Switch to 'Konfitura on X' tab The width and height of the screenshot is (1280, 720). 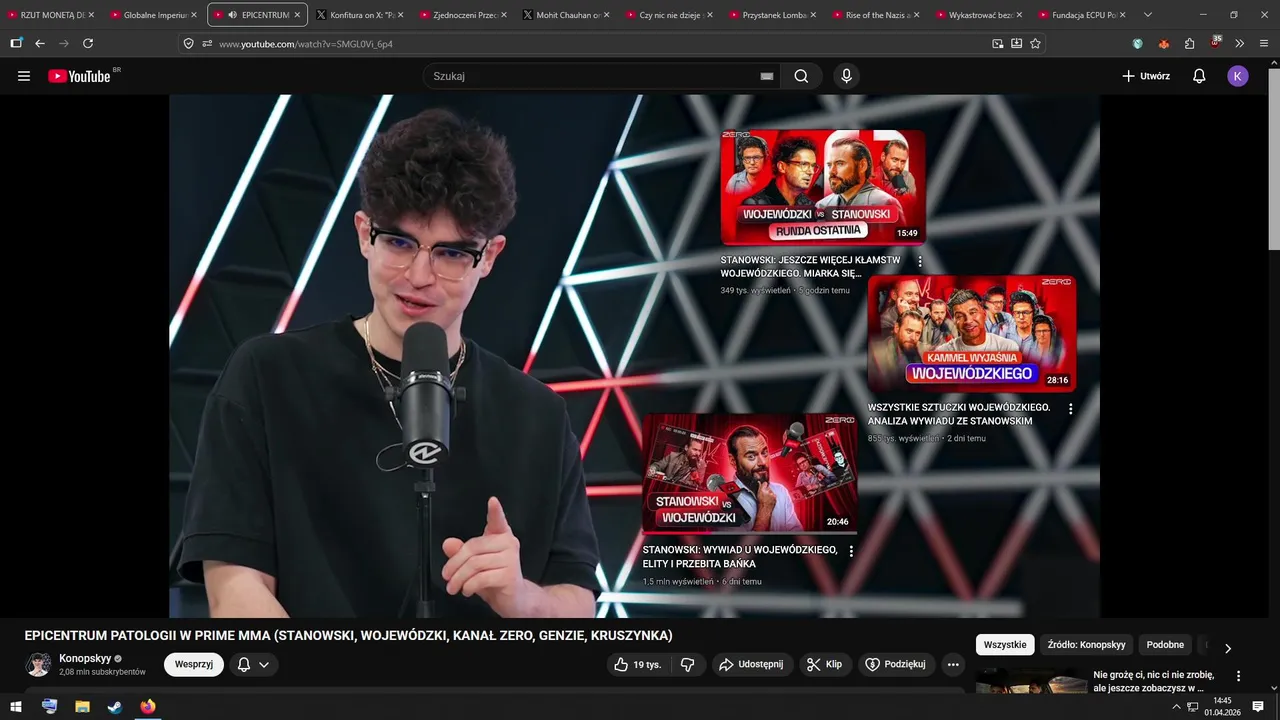coord(361,15)
